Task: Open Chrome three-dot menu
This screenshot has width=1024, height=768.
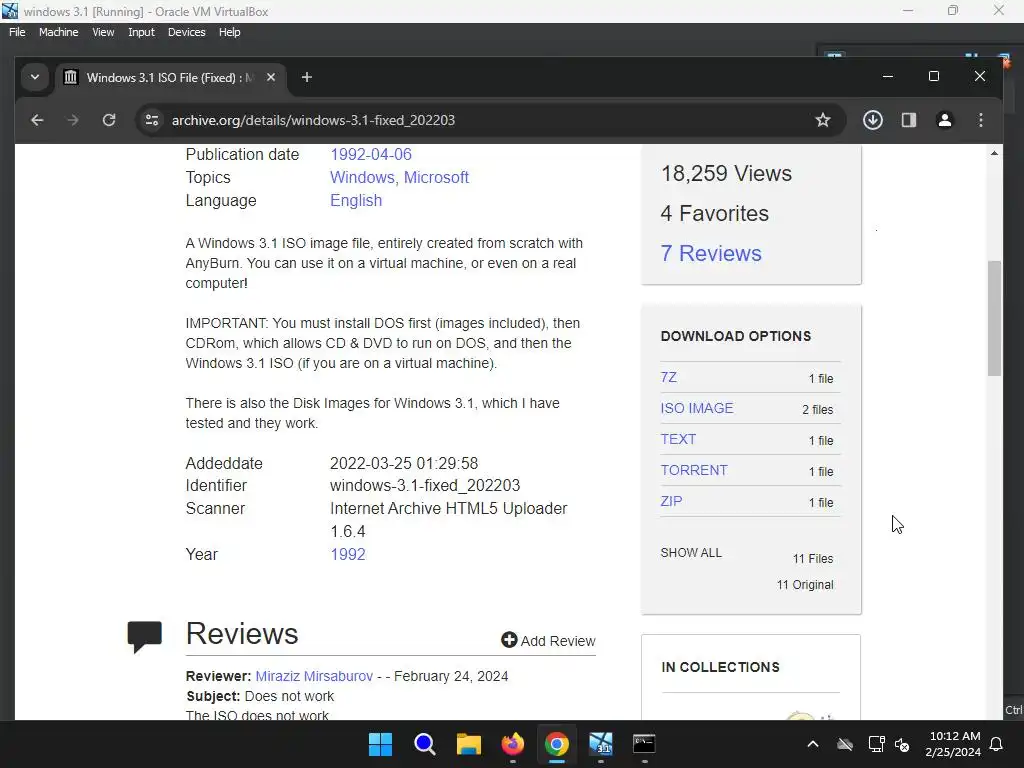Action: coord(980,120)
